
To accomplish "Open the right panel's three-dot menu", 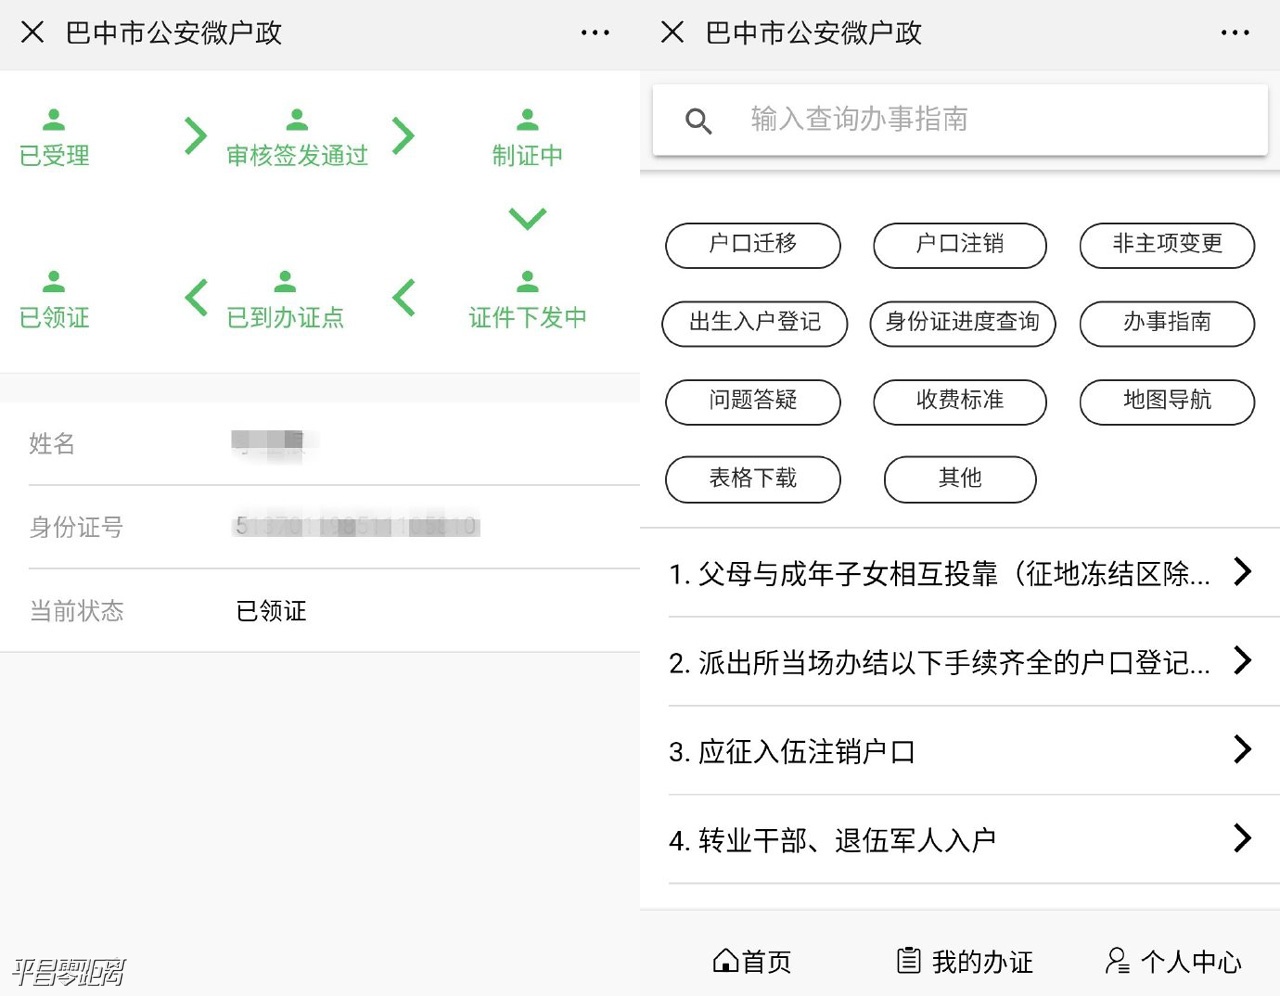I will [x=1235, y=33].
